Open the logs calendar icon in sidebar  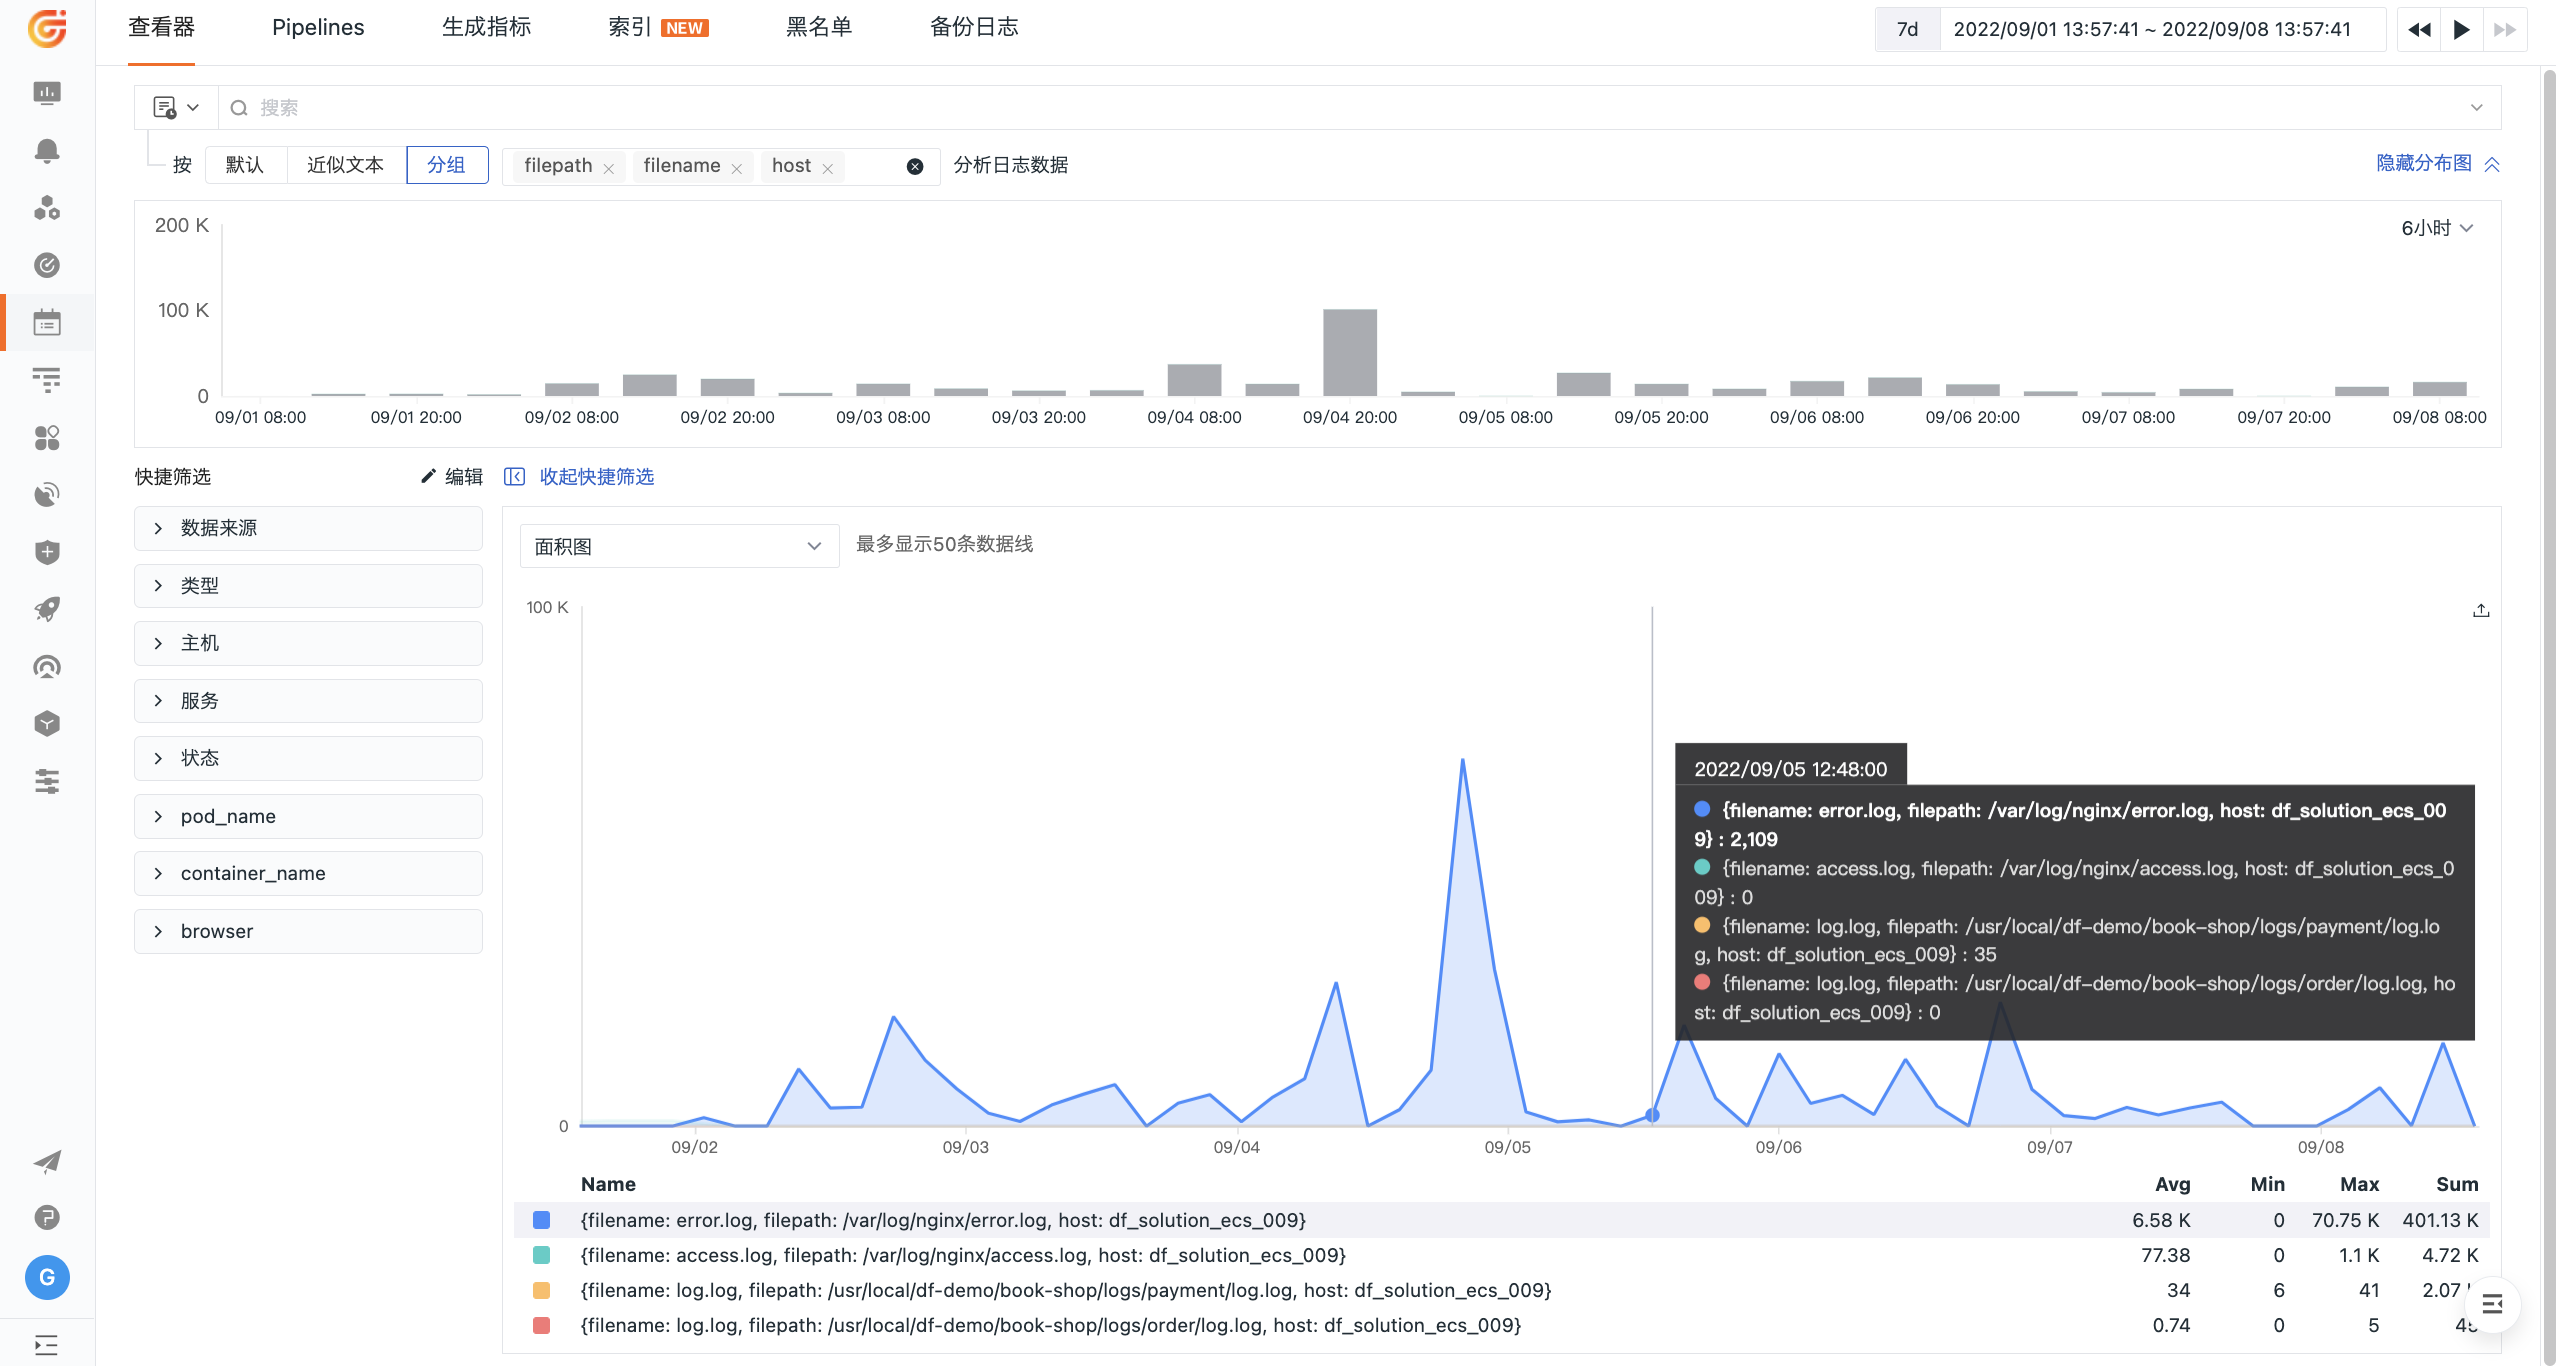tap(47, 323)
